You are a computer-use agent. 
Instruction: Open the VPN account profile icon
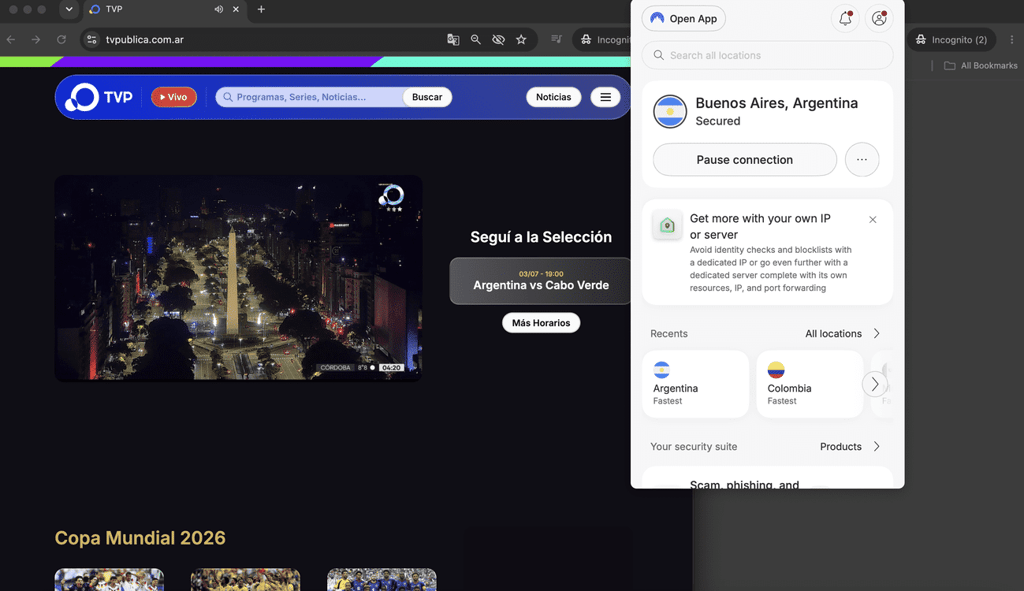coord(879,18)
